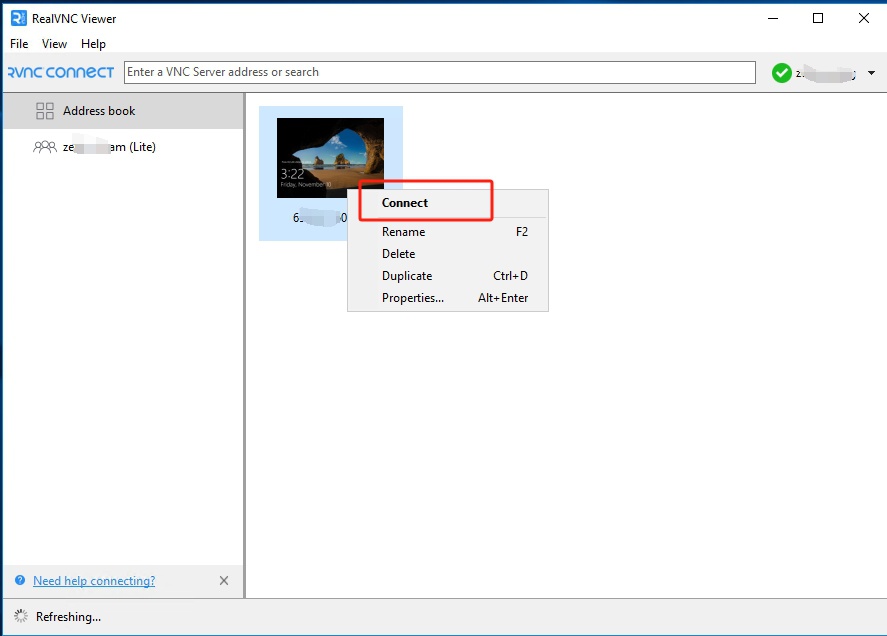The height and width of the screenshot is (636, 887).
Task: Click the Need help connecting link
Action: [x=95, y=580]
